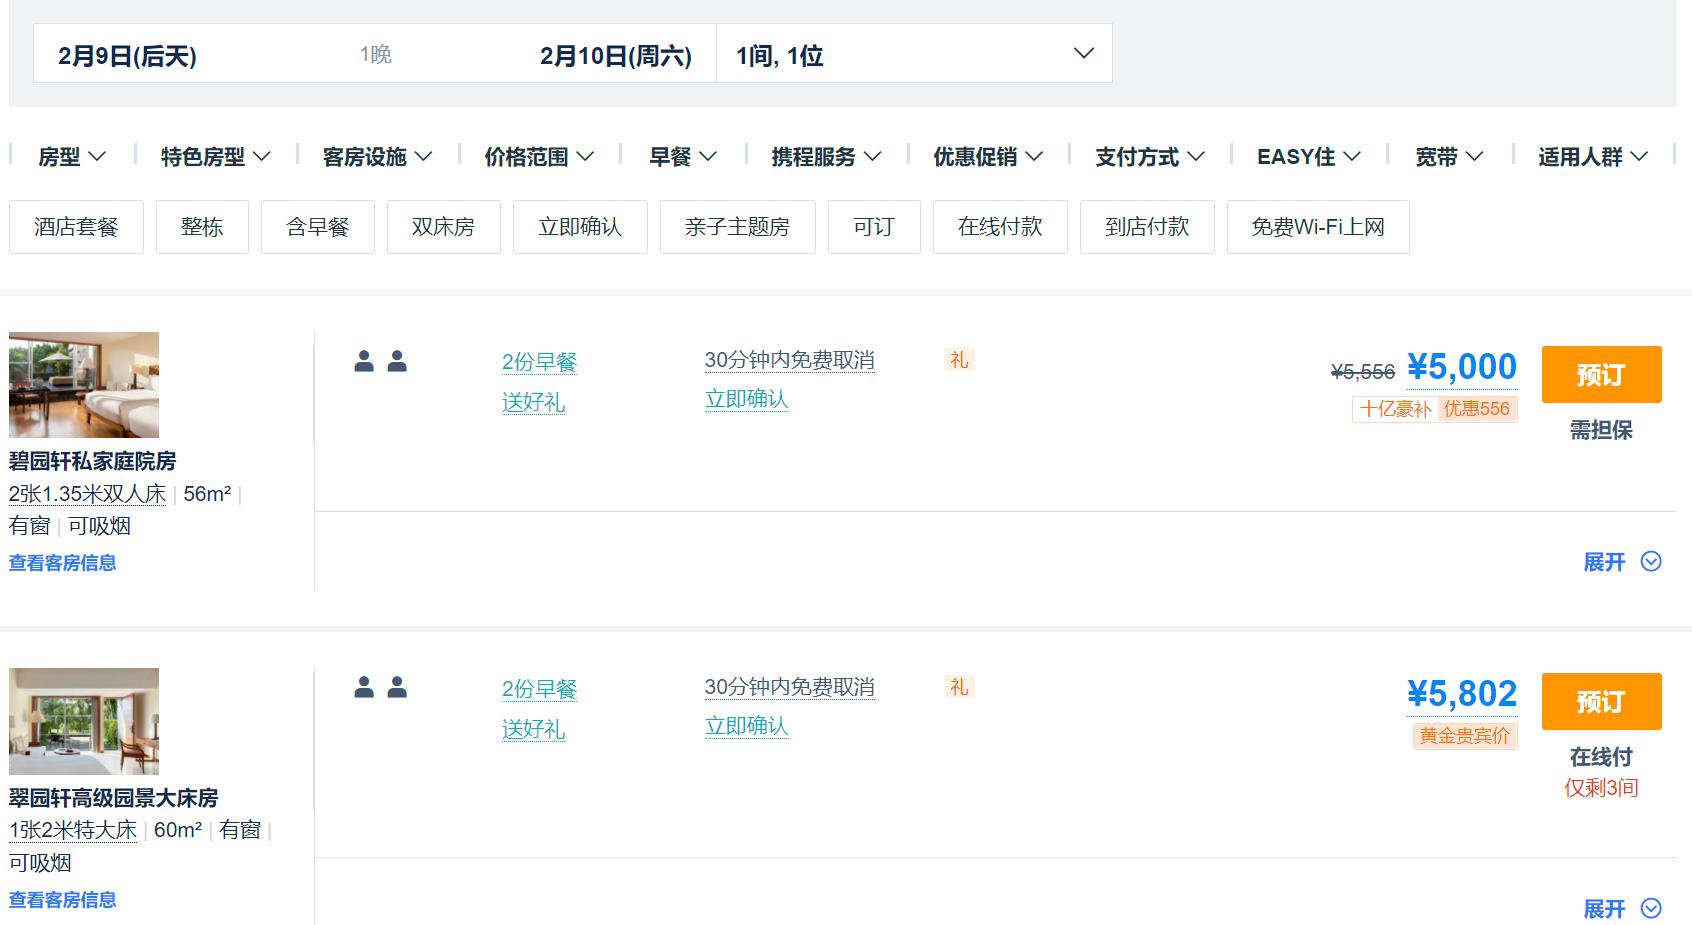Open the 价格范围 filter dropdown
This screenshot has height=925, width=1692.
[539, 157]
